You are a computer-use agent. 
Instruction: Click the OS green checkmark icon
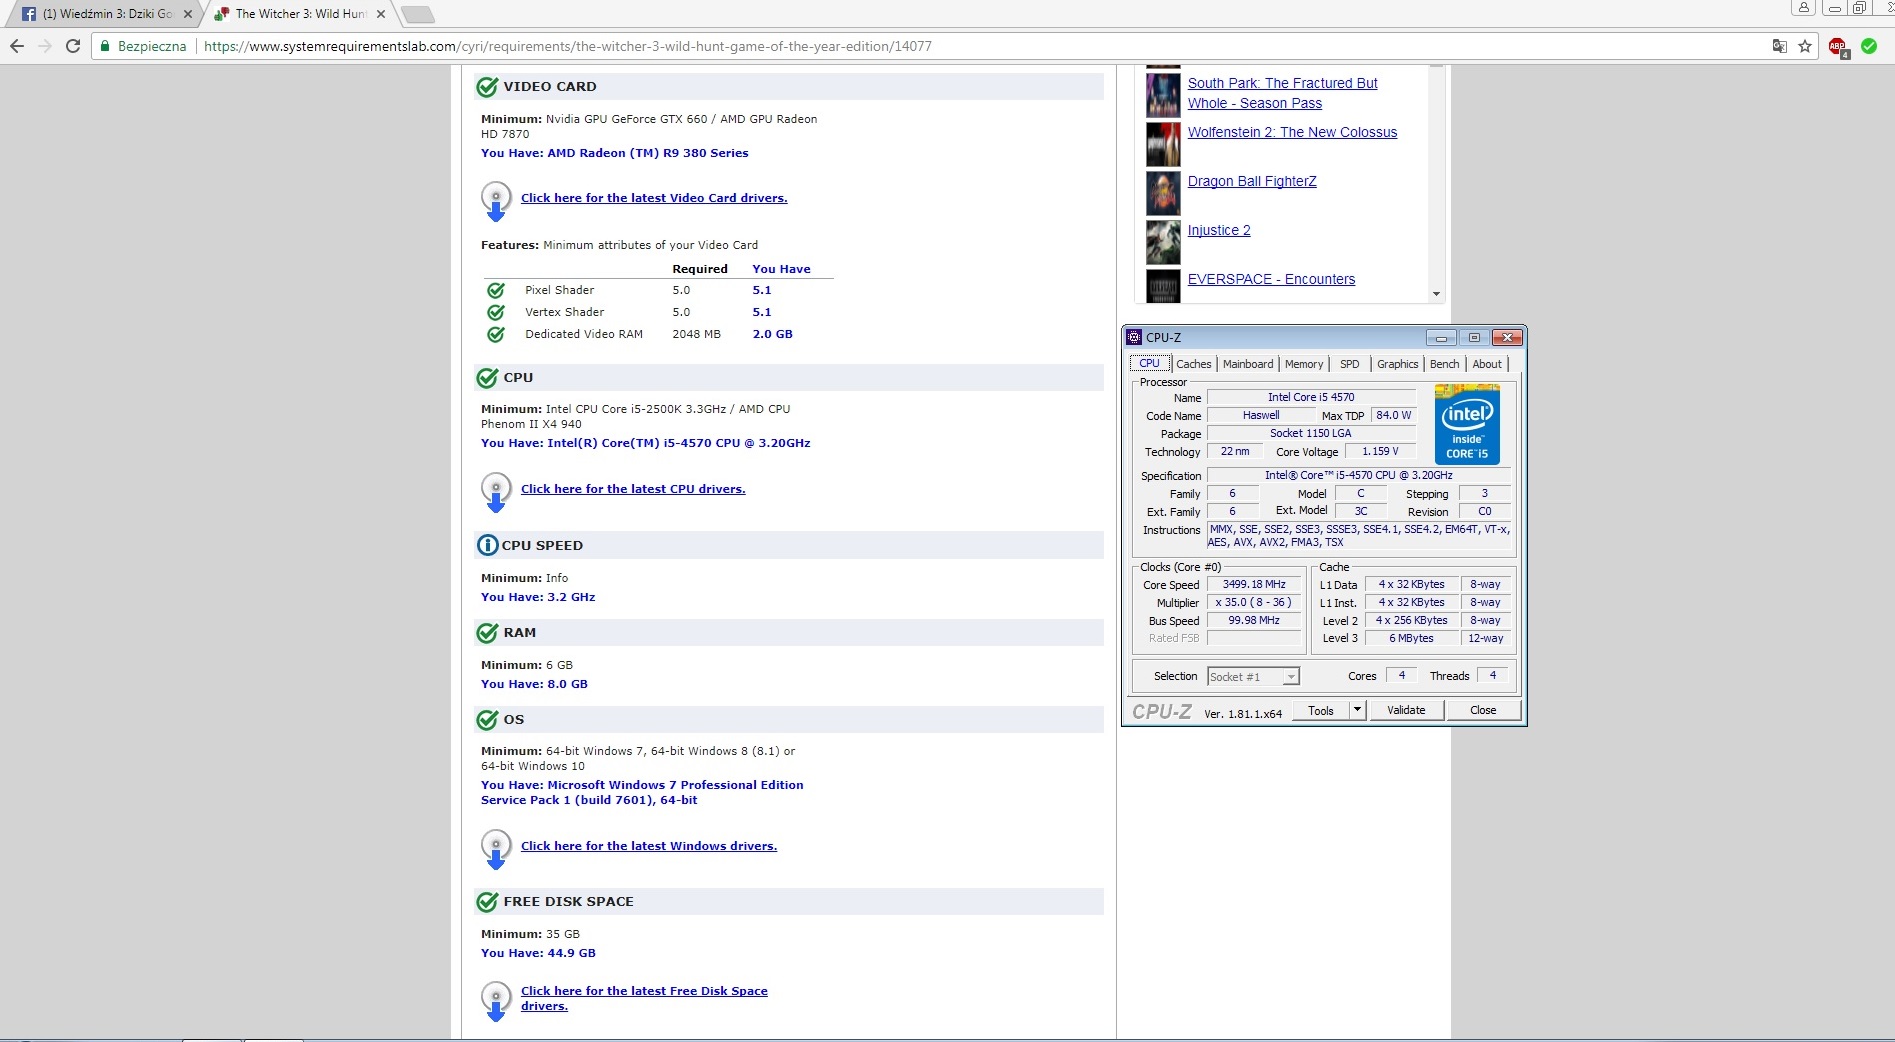click(x=487, y=720)
